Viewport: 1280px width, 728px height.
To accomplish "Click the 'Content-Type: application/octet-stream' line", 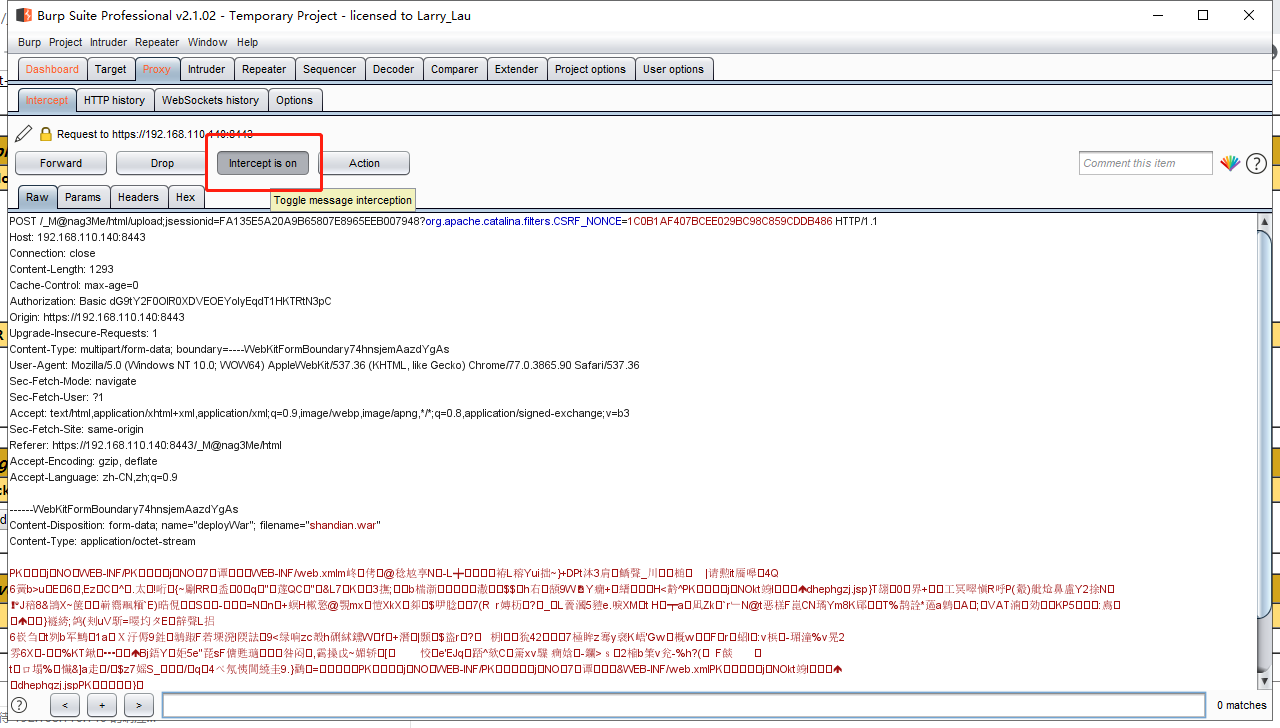I will tap(103, 541).
